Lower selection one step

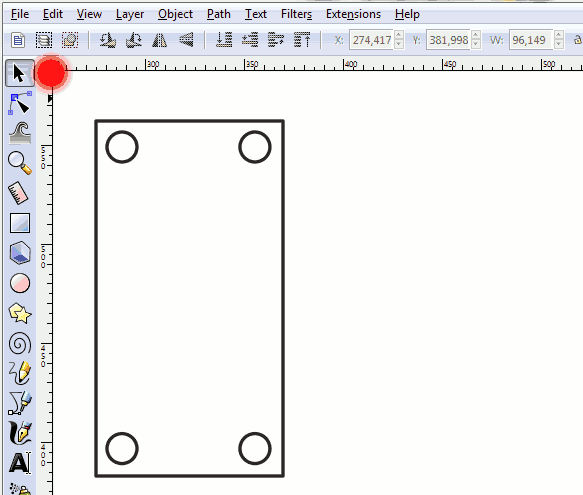point(250,40)
